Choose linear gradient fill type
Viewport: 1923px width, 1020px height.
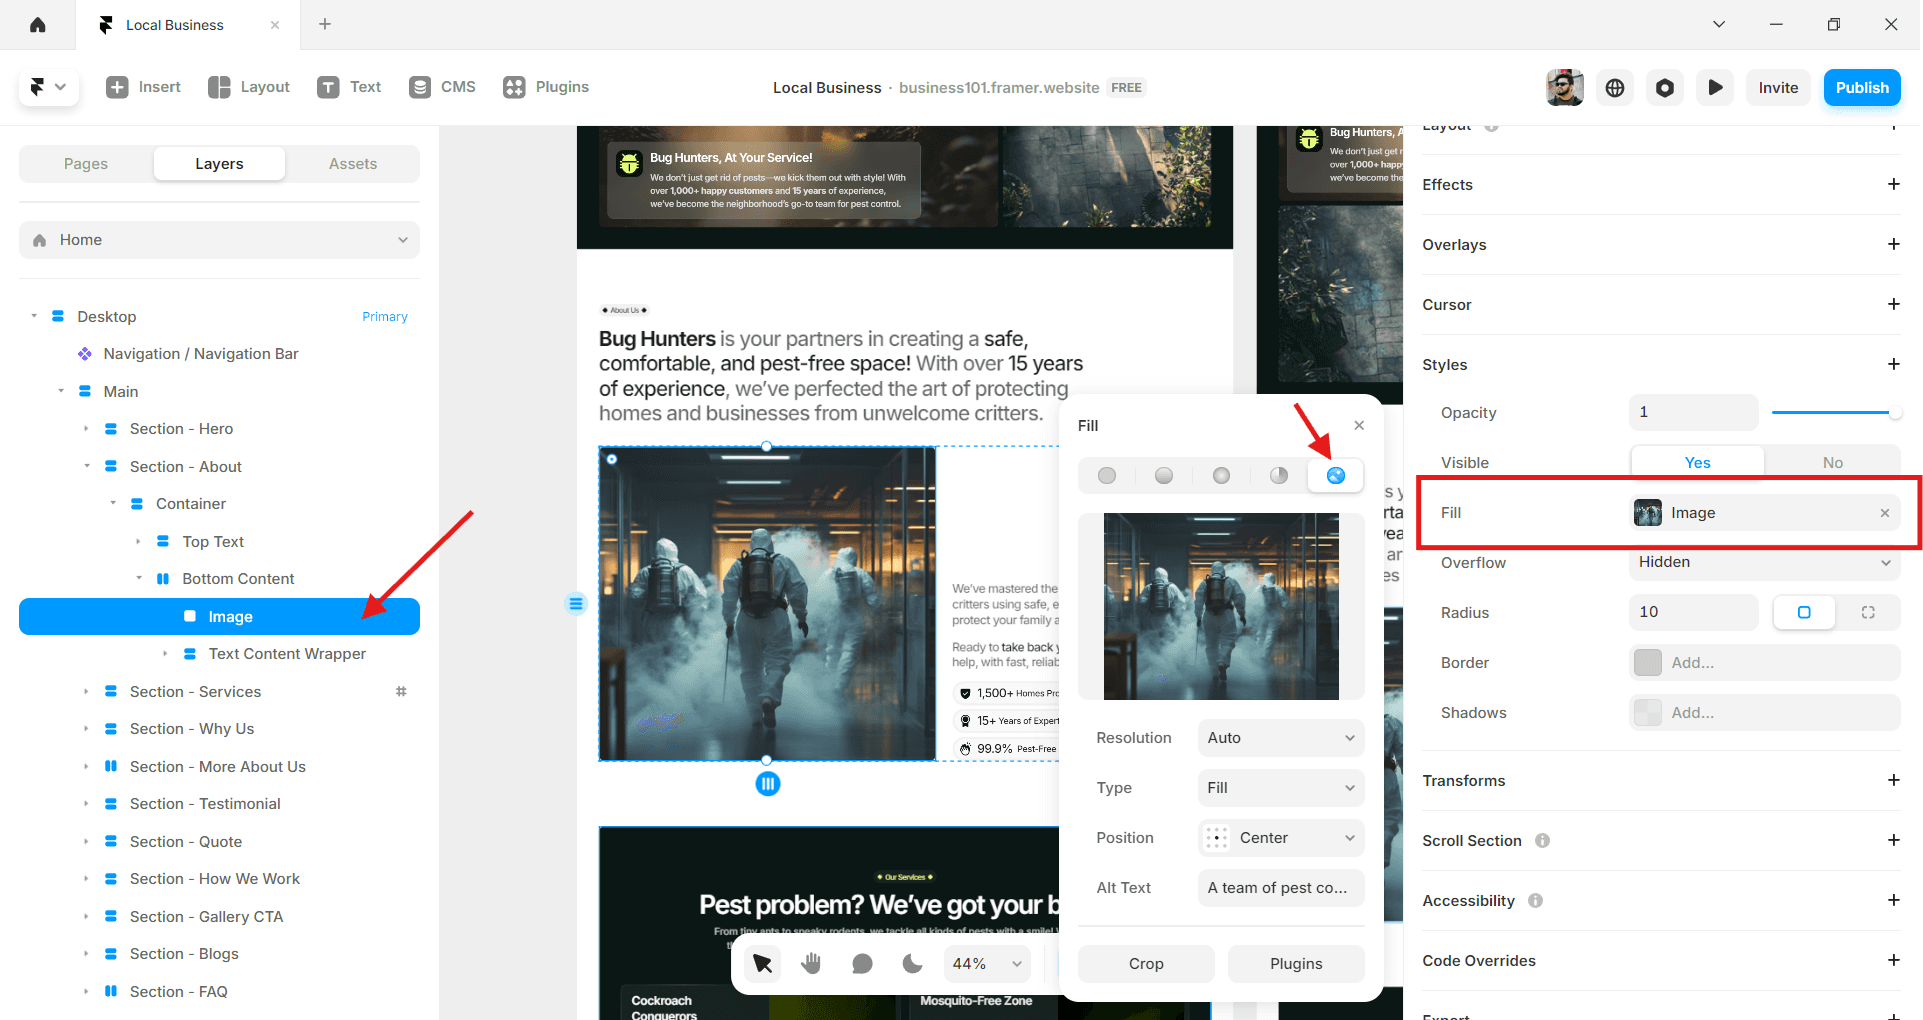click(x=1164, y=475)
